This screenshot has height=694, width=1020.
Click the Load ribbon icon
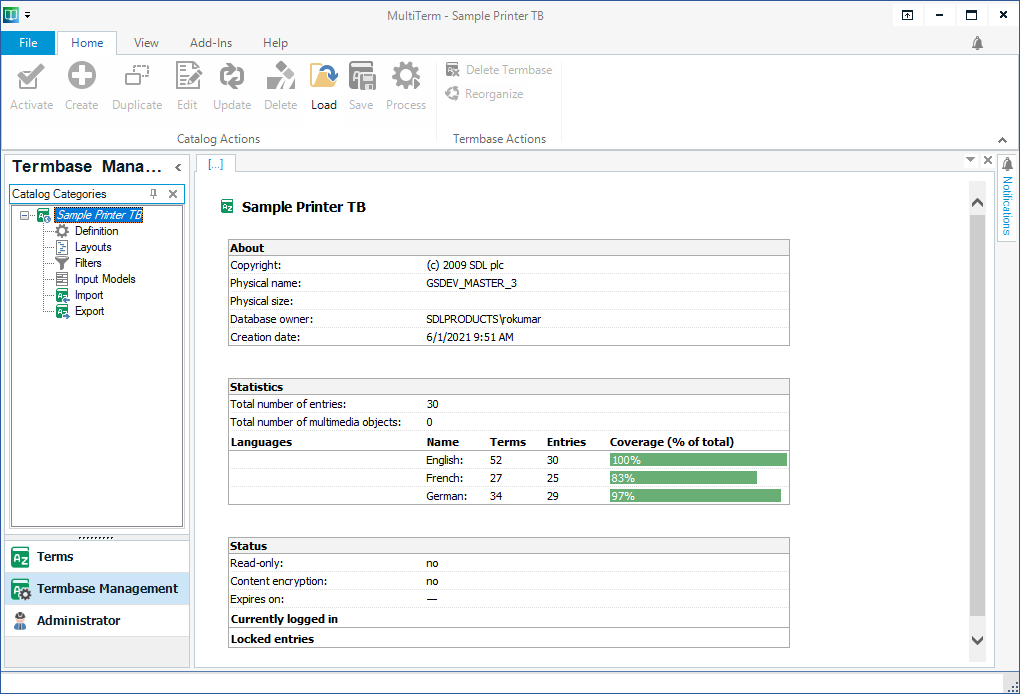[323, 76]
